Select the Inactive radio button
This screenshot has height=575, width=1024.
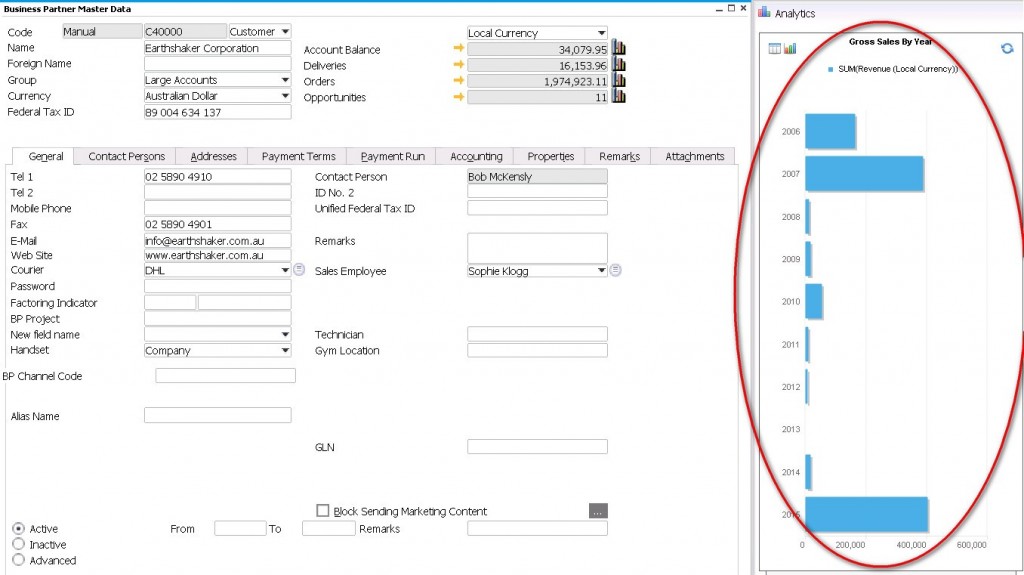19,545
